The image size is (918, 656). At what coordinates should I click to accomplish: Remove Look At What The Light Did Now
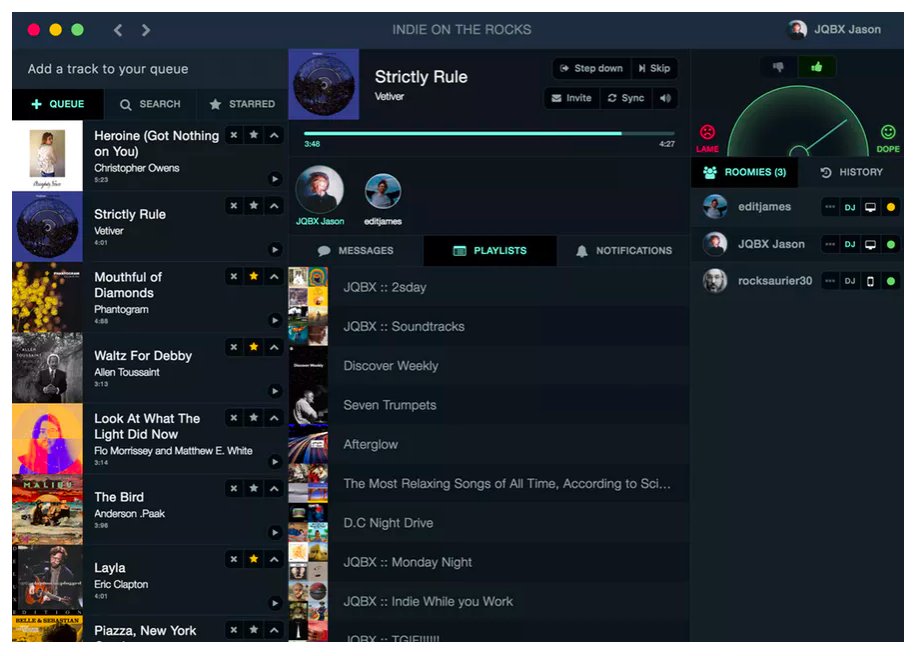[x=234, y=418]
